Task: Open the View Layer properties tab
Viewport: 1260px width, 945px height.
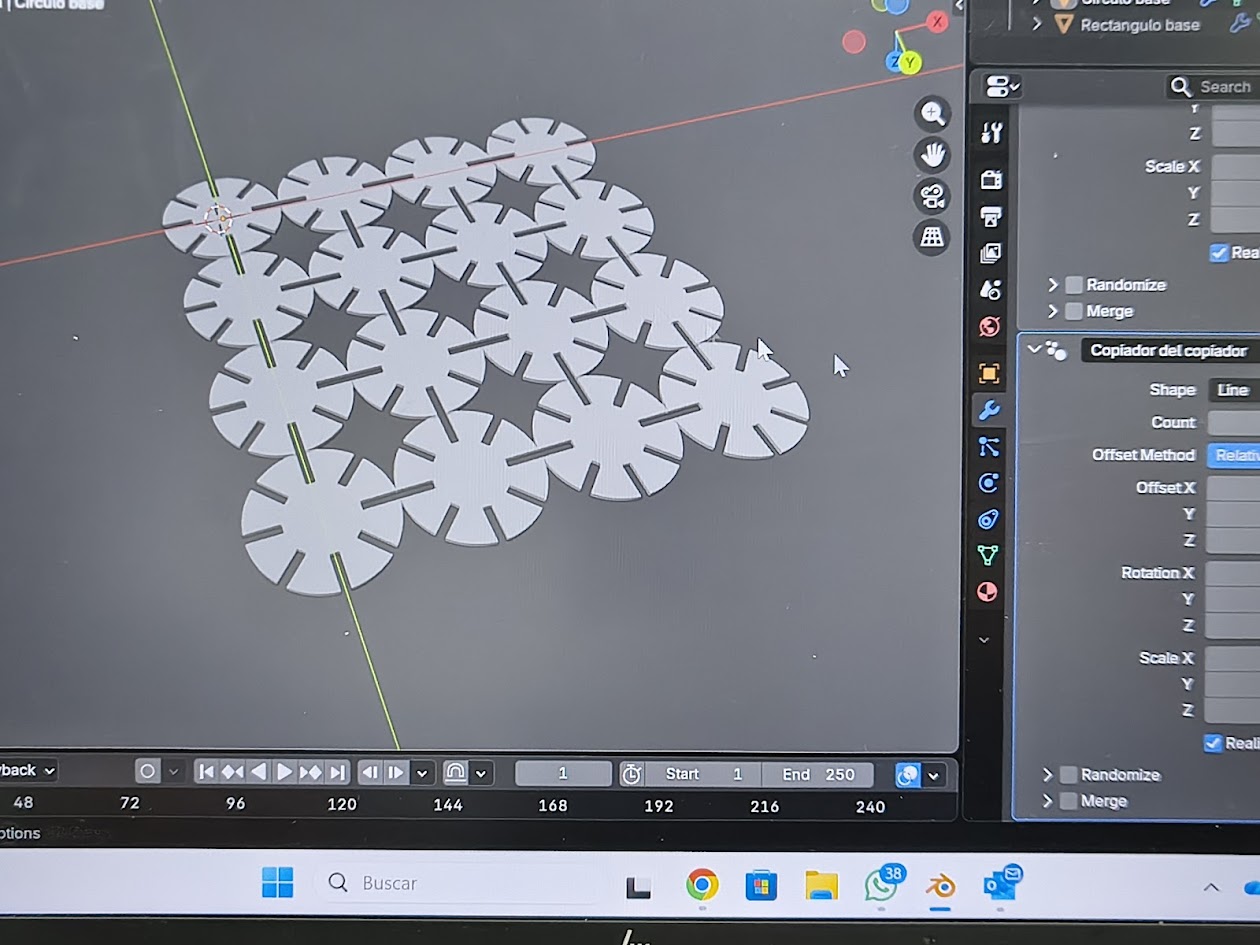Action: (991, 253)
